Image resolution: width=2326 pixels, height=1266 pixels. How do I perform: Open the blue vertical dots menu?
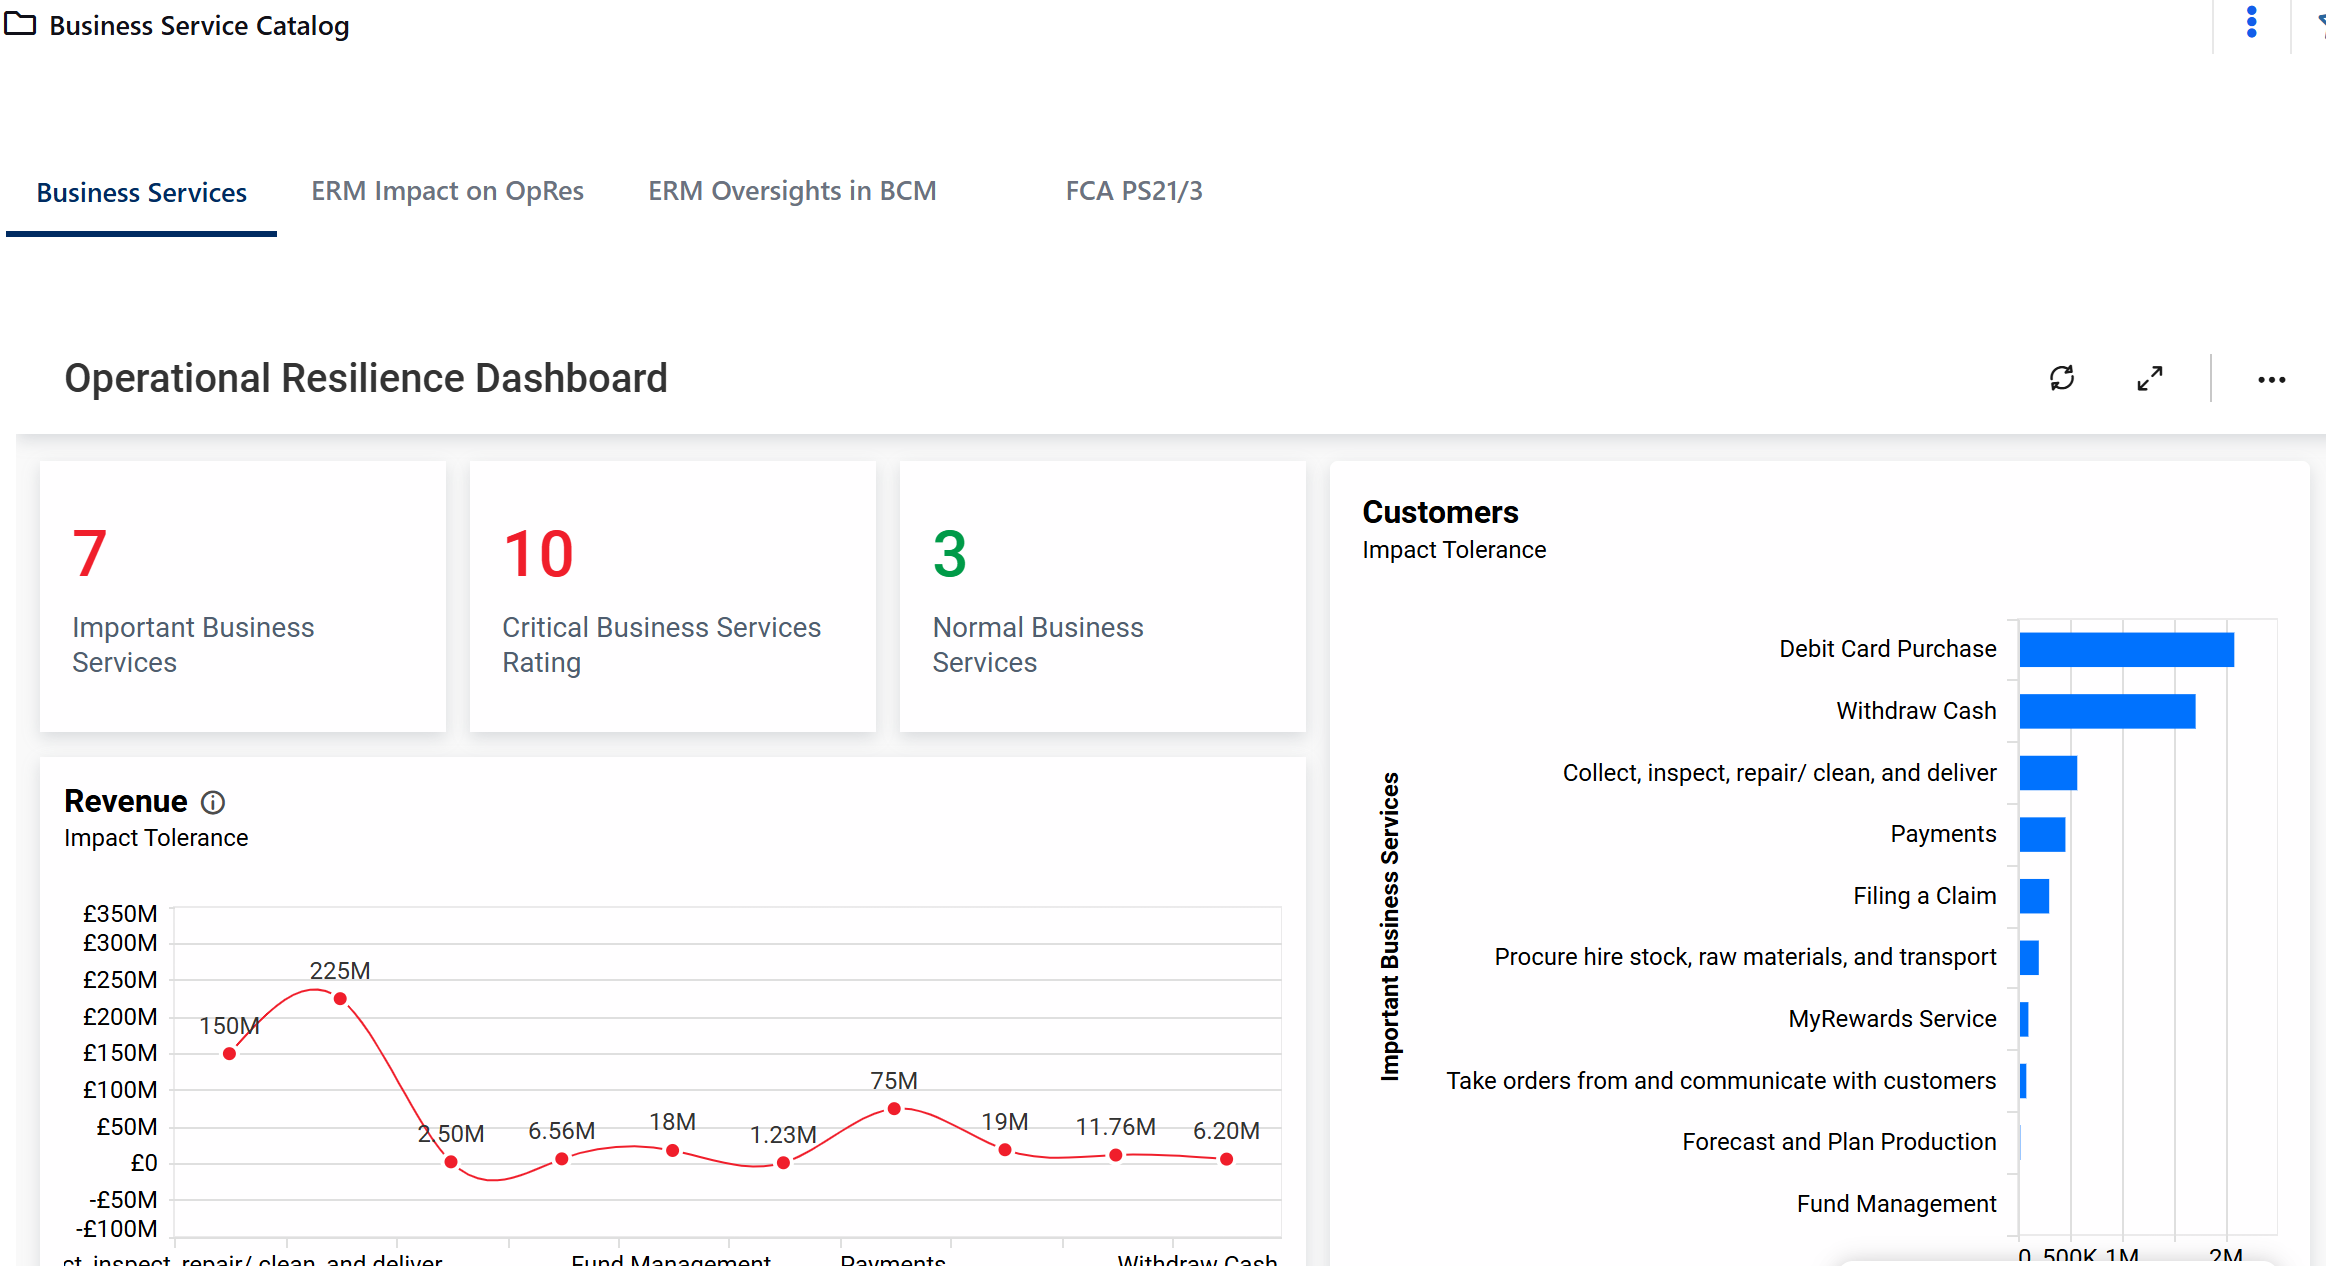2251,22
